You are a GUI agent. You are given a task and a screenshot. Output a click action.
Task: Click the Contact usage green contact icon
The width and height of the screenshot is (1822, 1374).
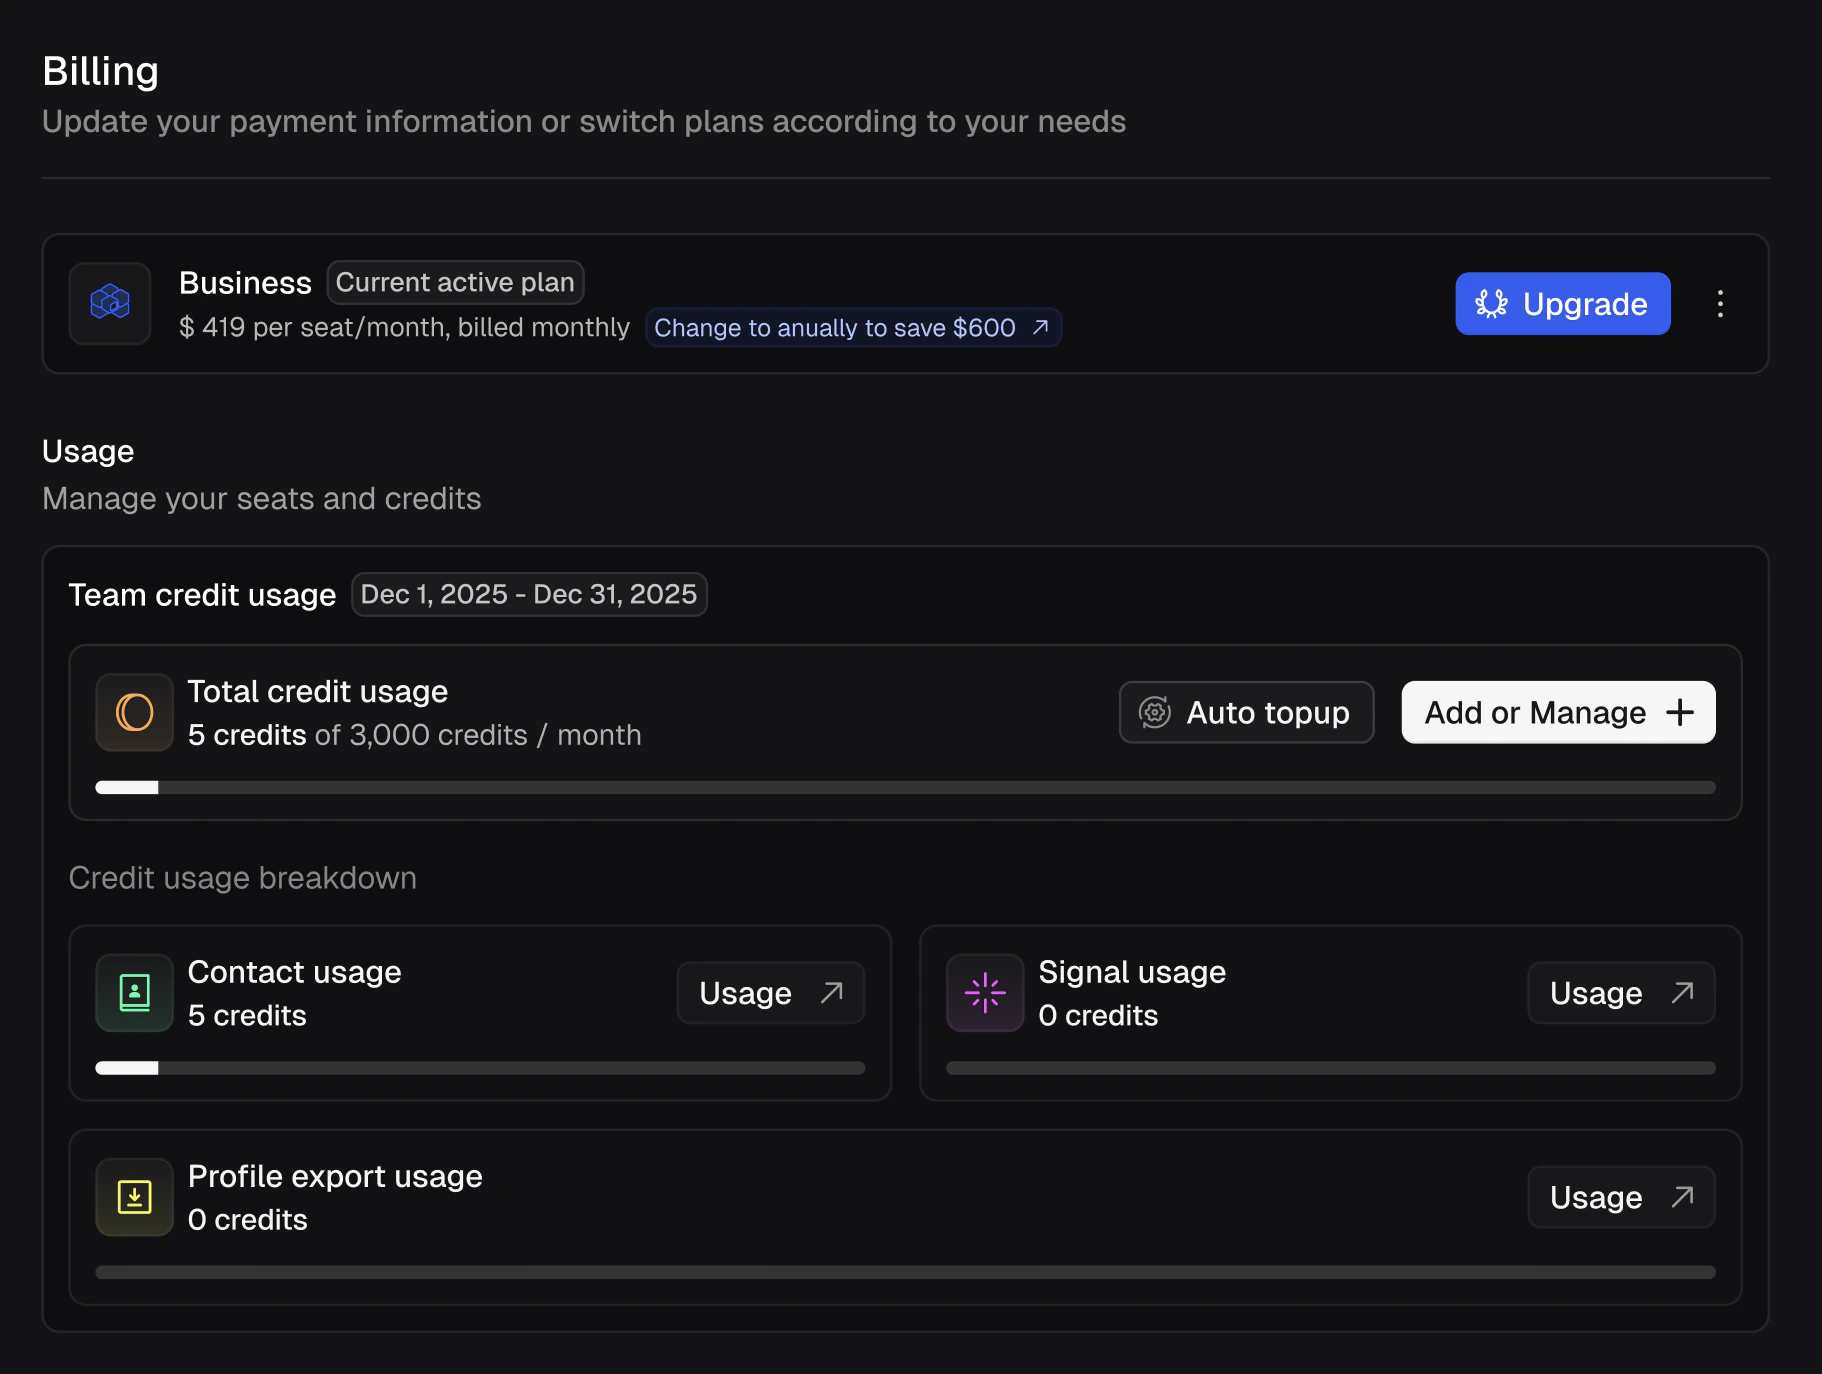click(134, 993)
